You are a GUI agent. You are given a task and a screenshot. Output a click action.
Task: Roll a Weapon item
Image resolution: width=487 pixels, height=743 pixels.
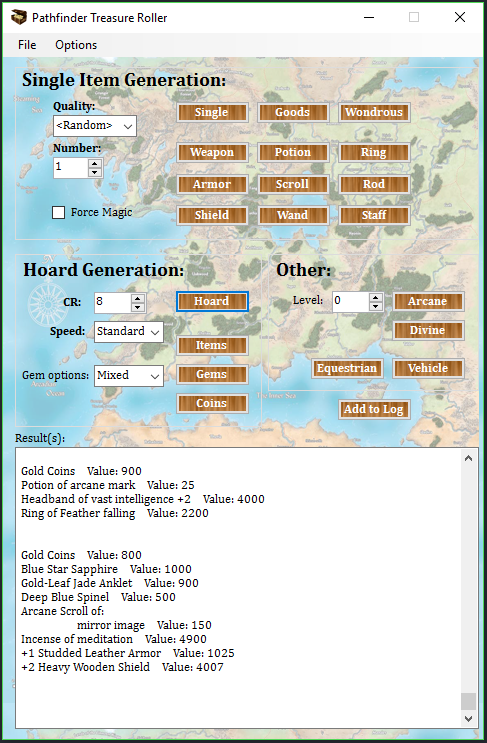click(212, 152)
